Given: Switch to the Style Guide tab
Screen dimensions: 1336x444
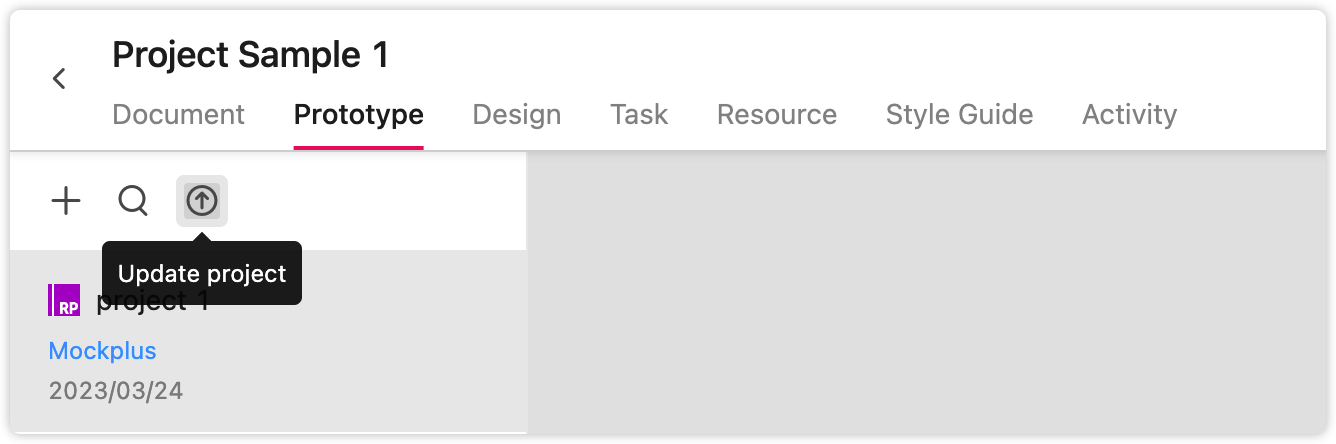Looking at the screenshot, I should (x=960, y=114).
